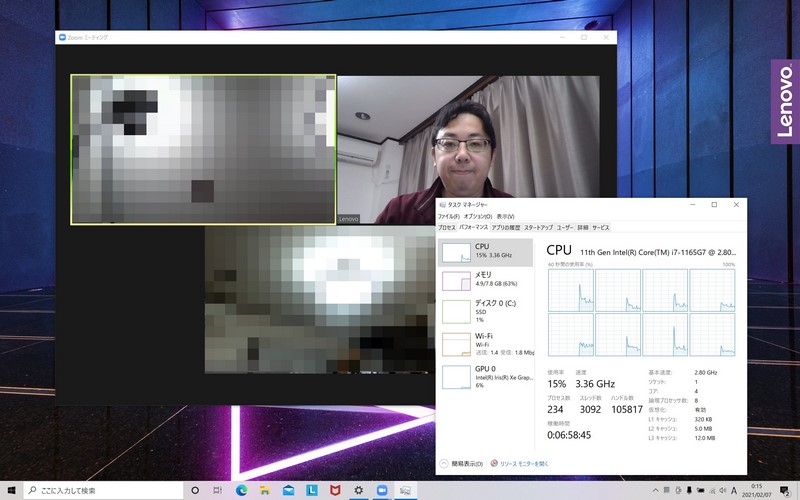Open the clock showing 0:15 2021/02/07

coord(757,490)
